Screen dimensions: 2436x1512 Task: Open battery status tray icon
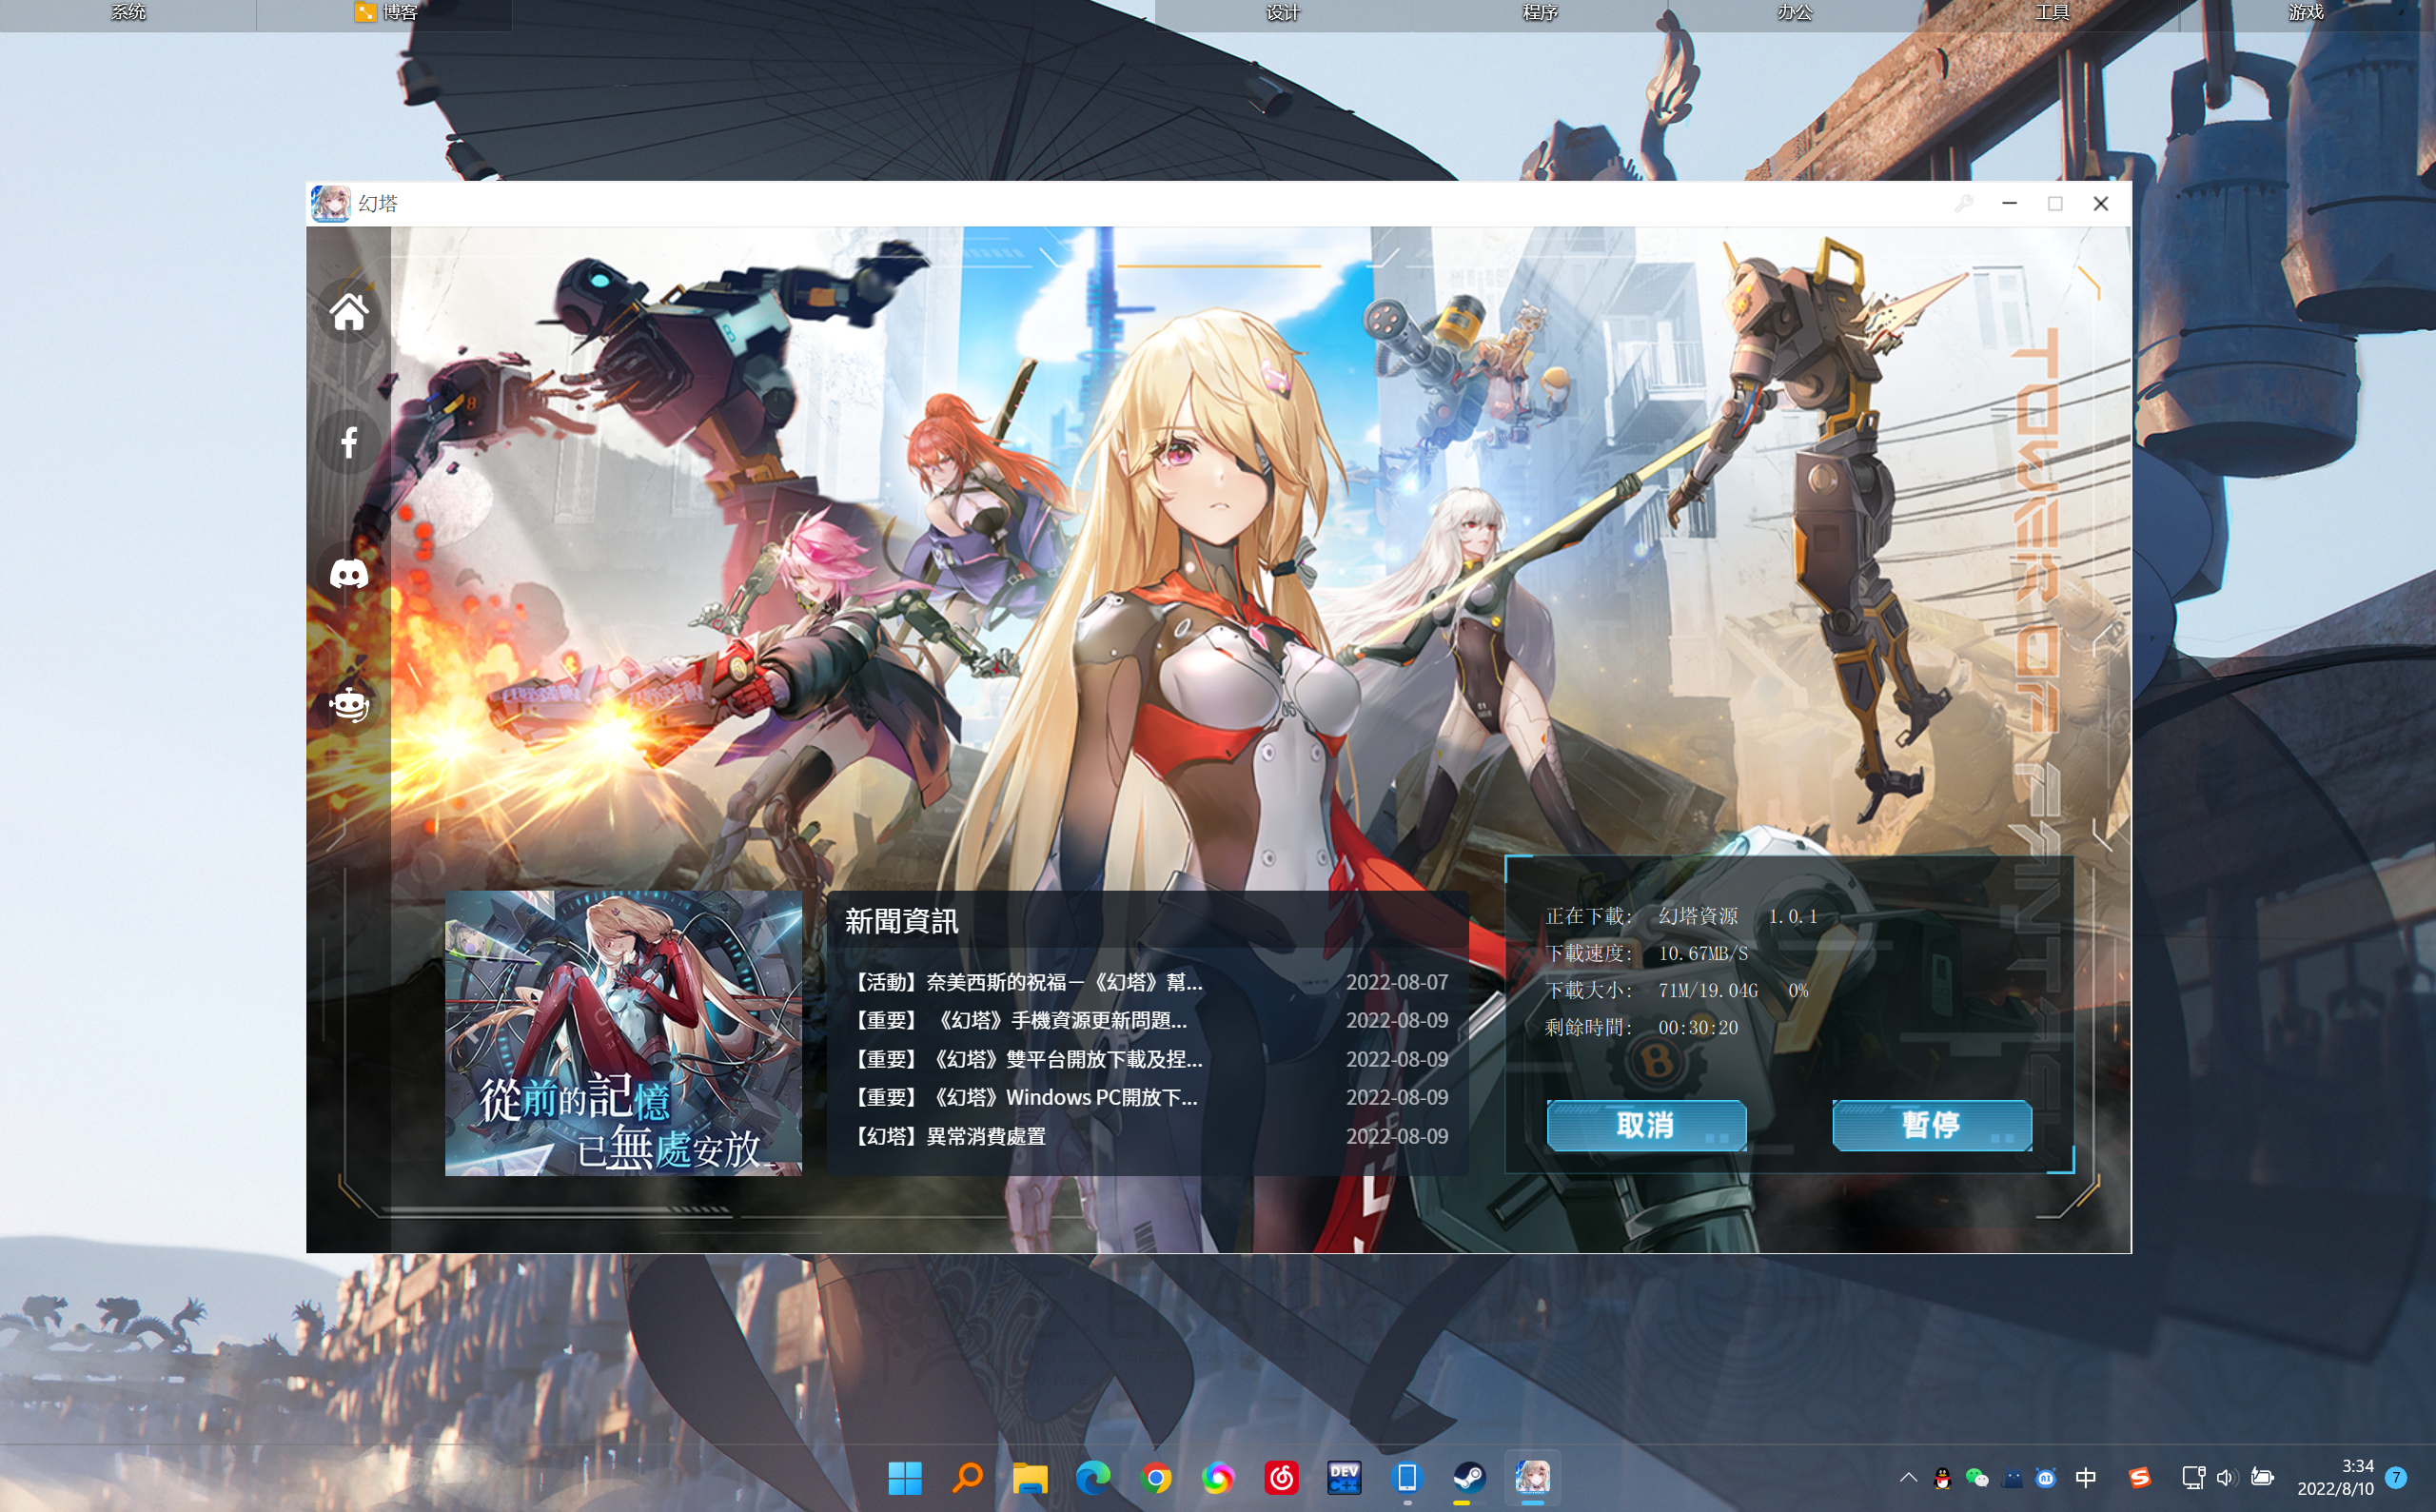coord(2262,1477)
